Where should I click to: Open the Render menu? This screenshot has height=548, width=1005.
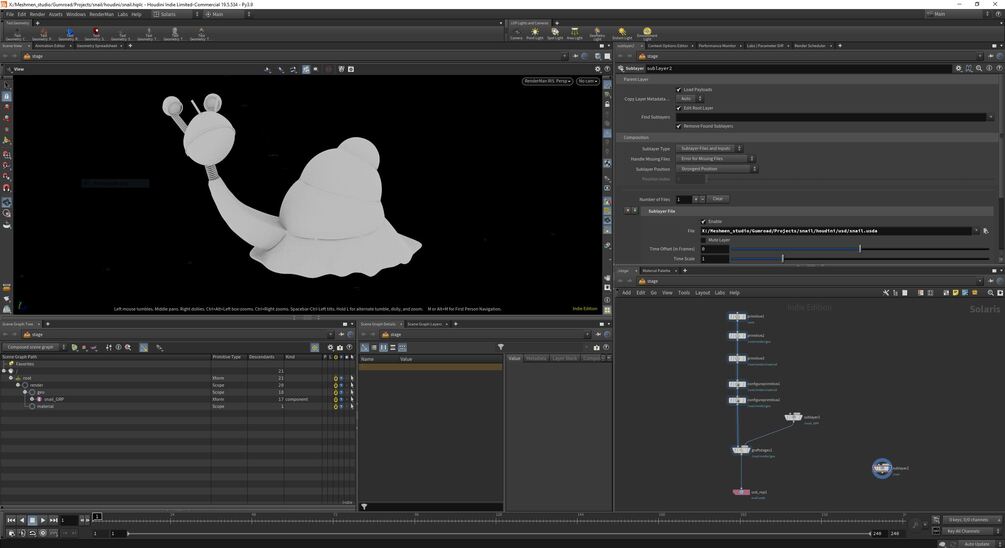point(37,14)
